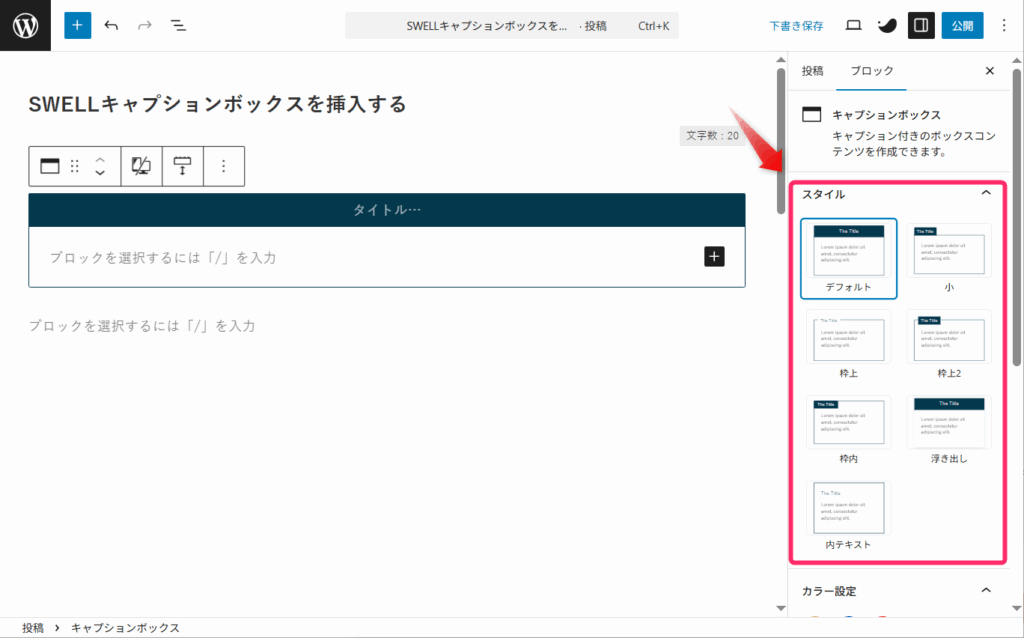Click the 公開 publish button
The height and width of the screenshot is (638, 1024).
(962, 25)
